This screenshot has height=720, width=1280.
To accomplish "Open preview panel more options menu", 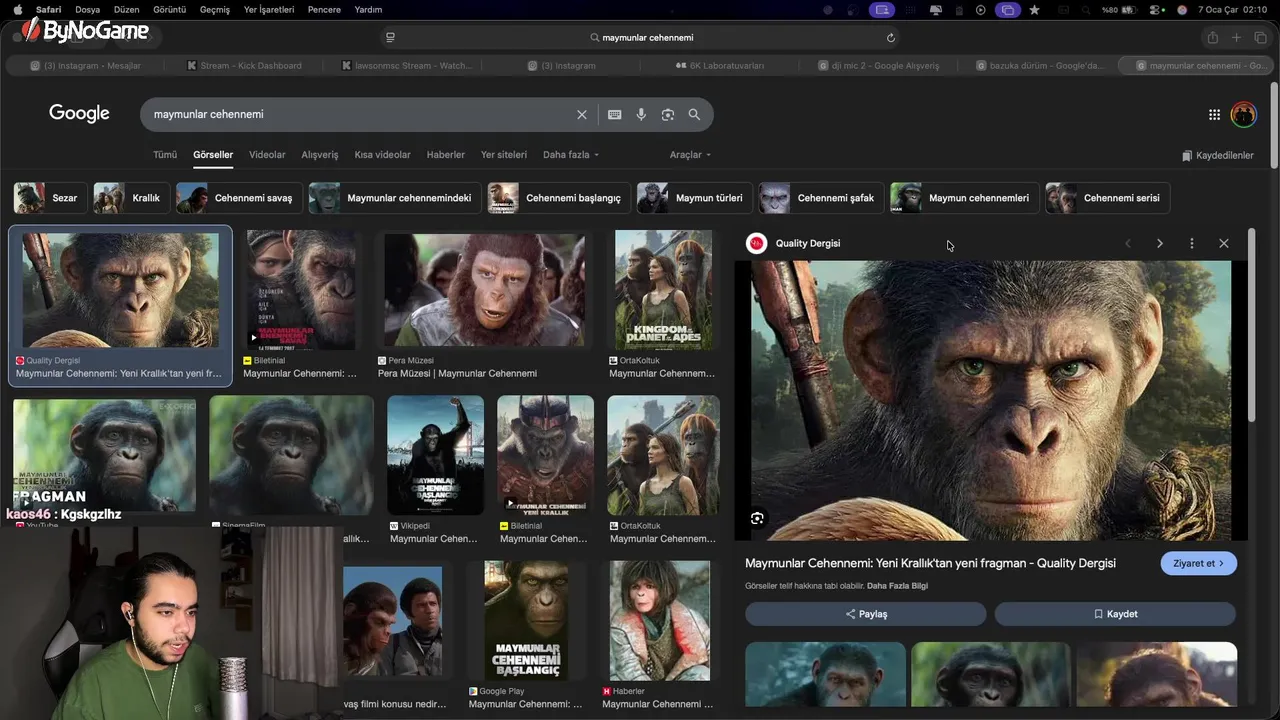I will [x=1192, y=243].
